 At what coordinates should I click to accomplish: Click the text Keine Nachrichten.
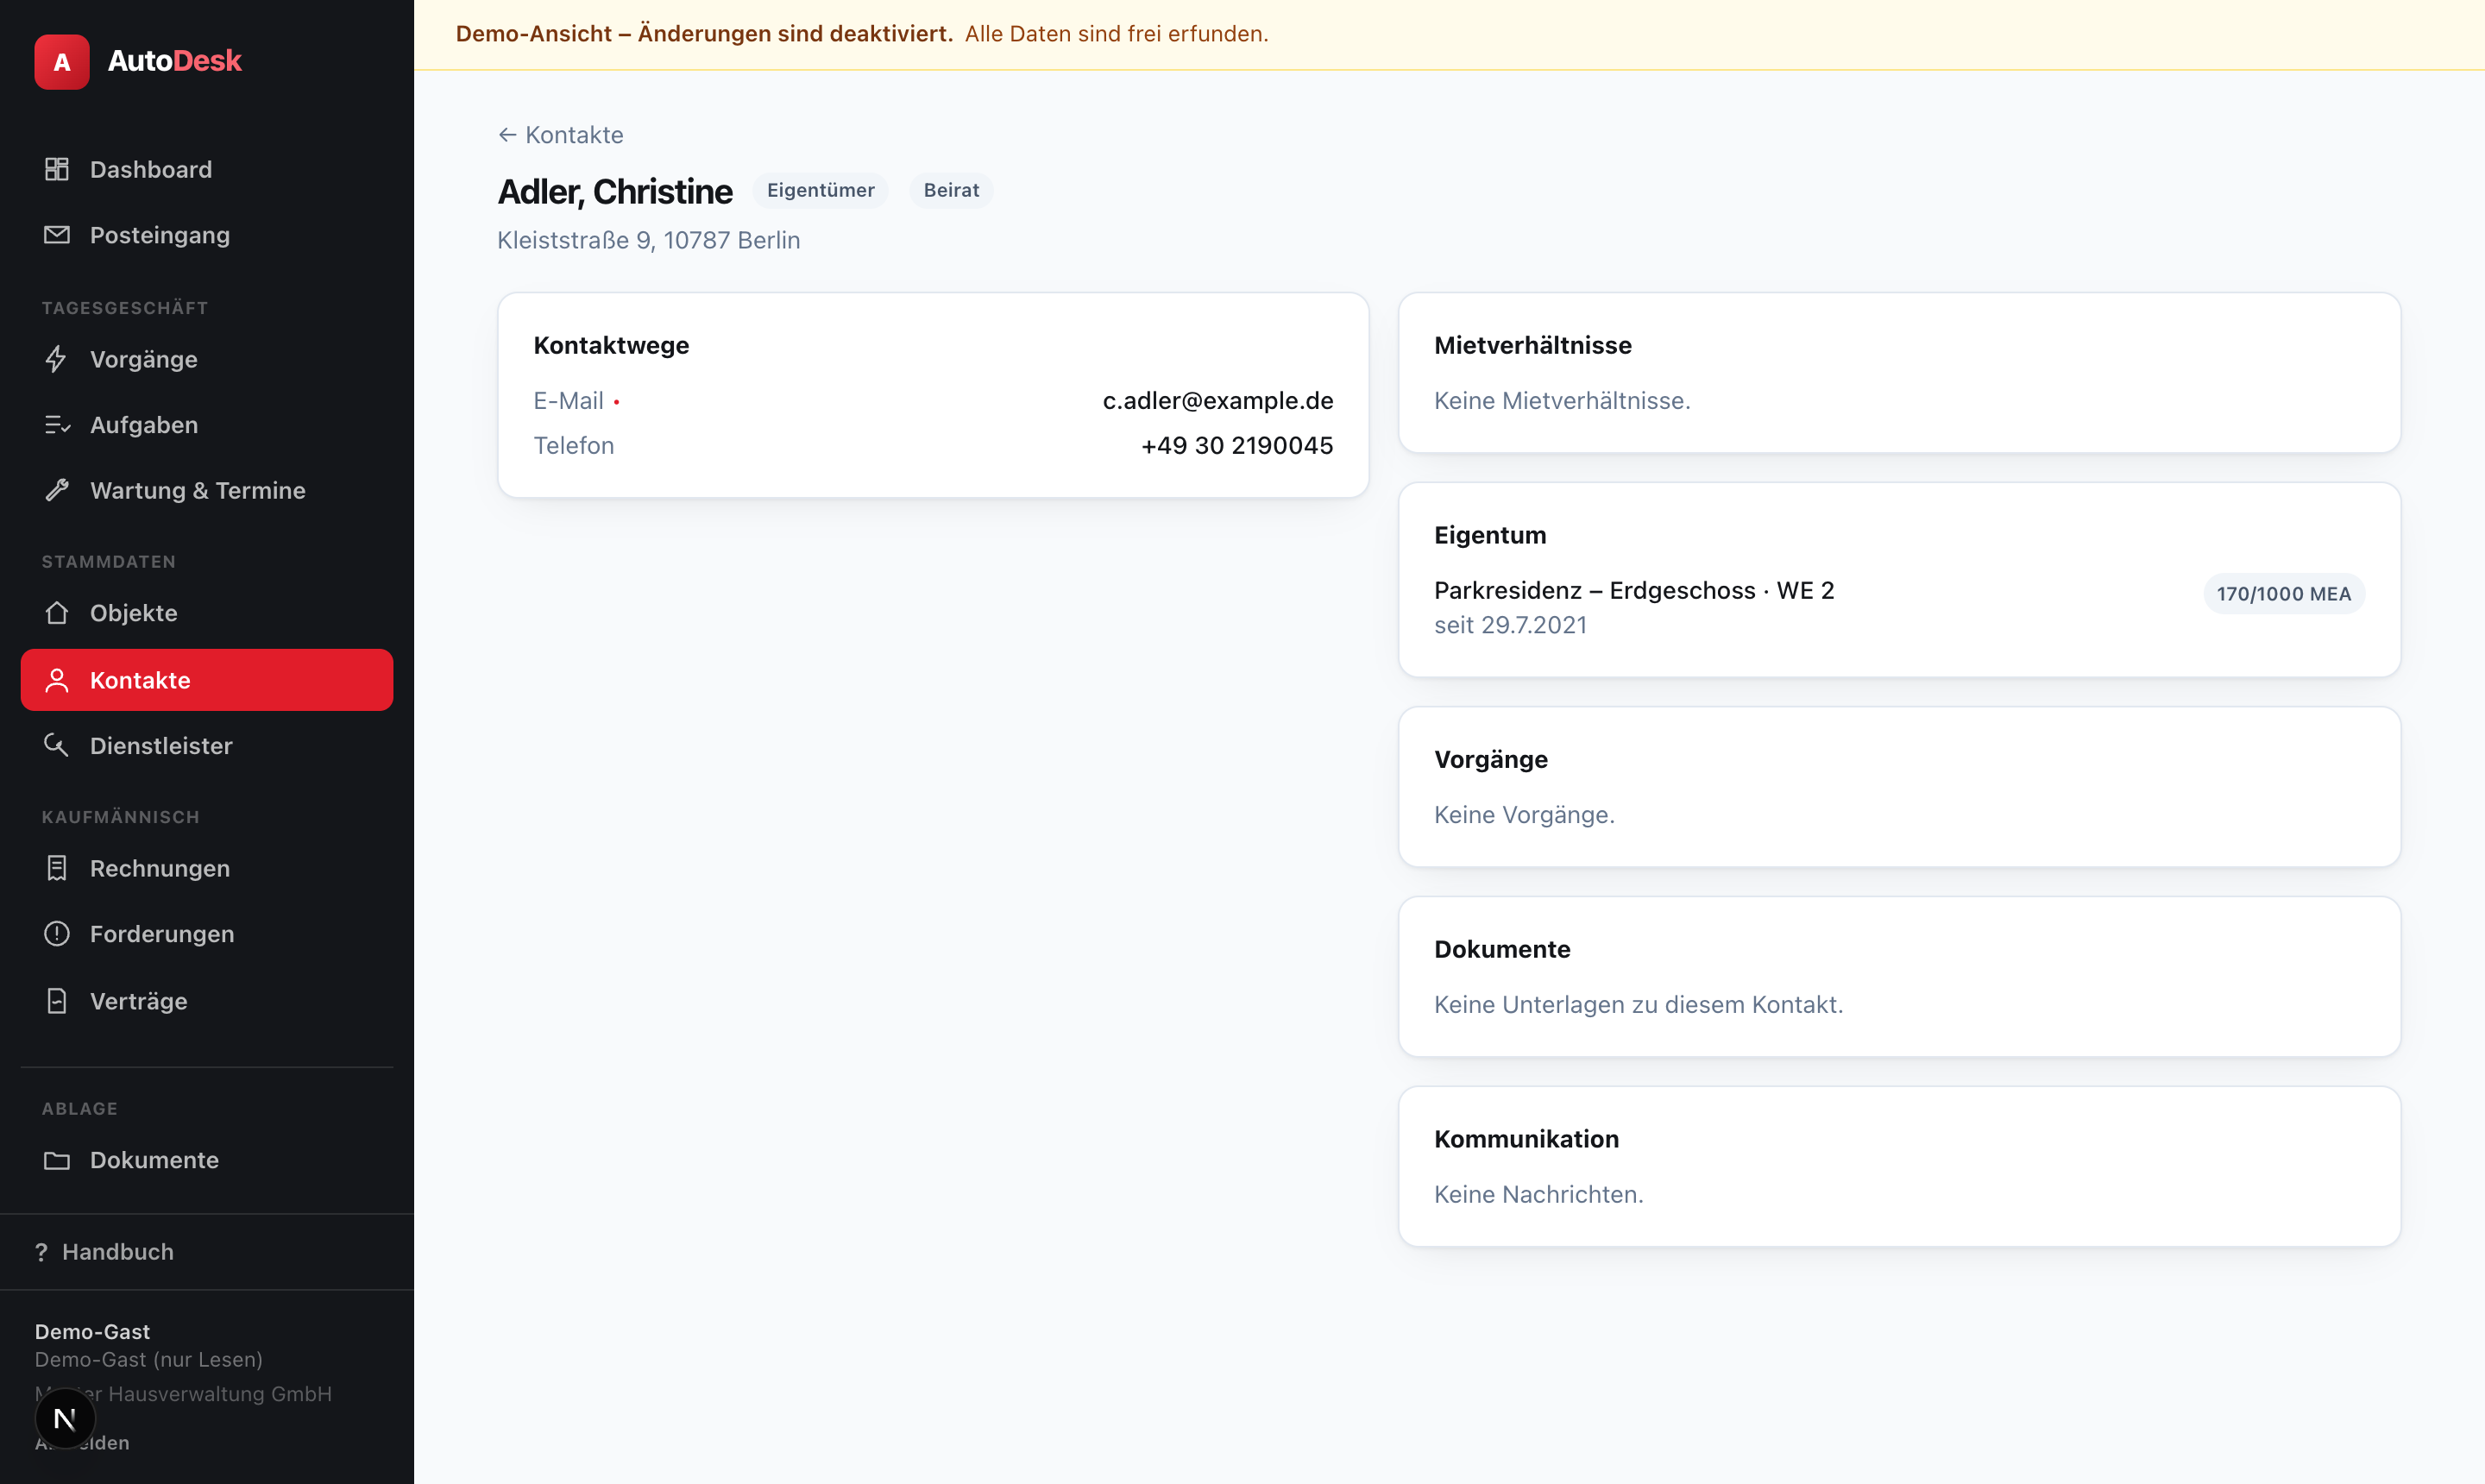(x=1538, y=1195)
